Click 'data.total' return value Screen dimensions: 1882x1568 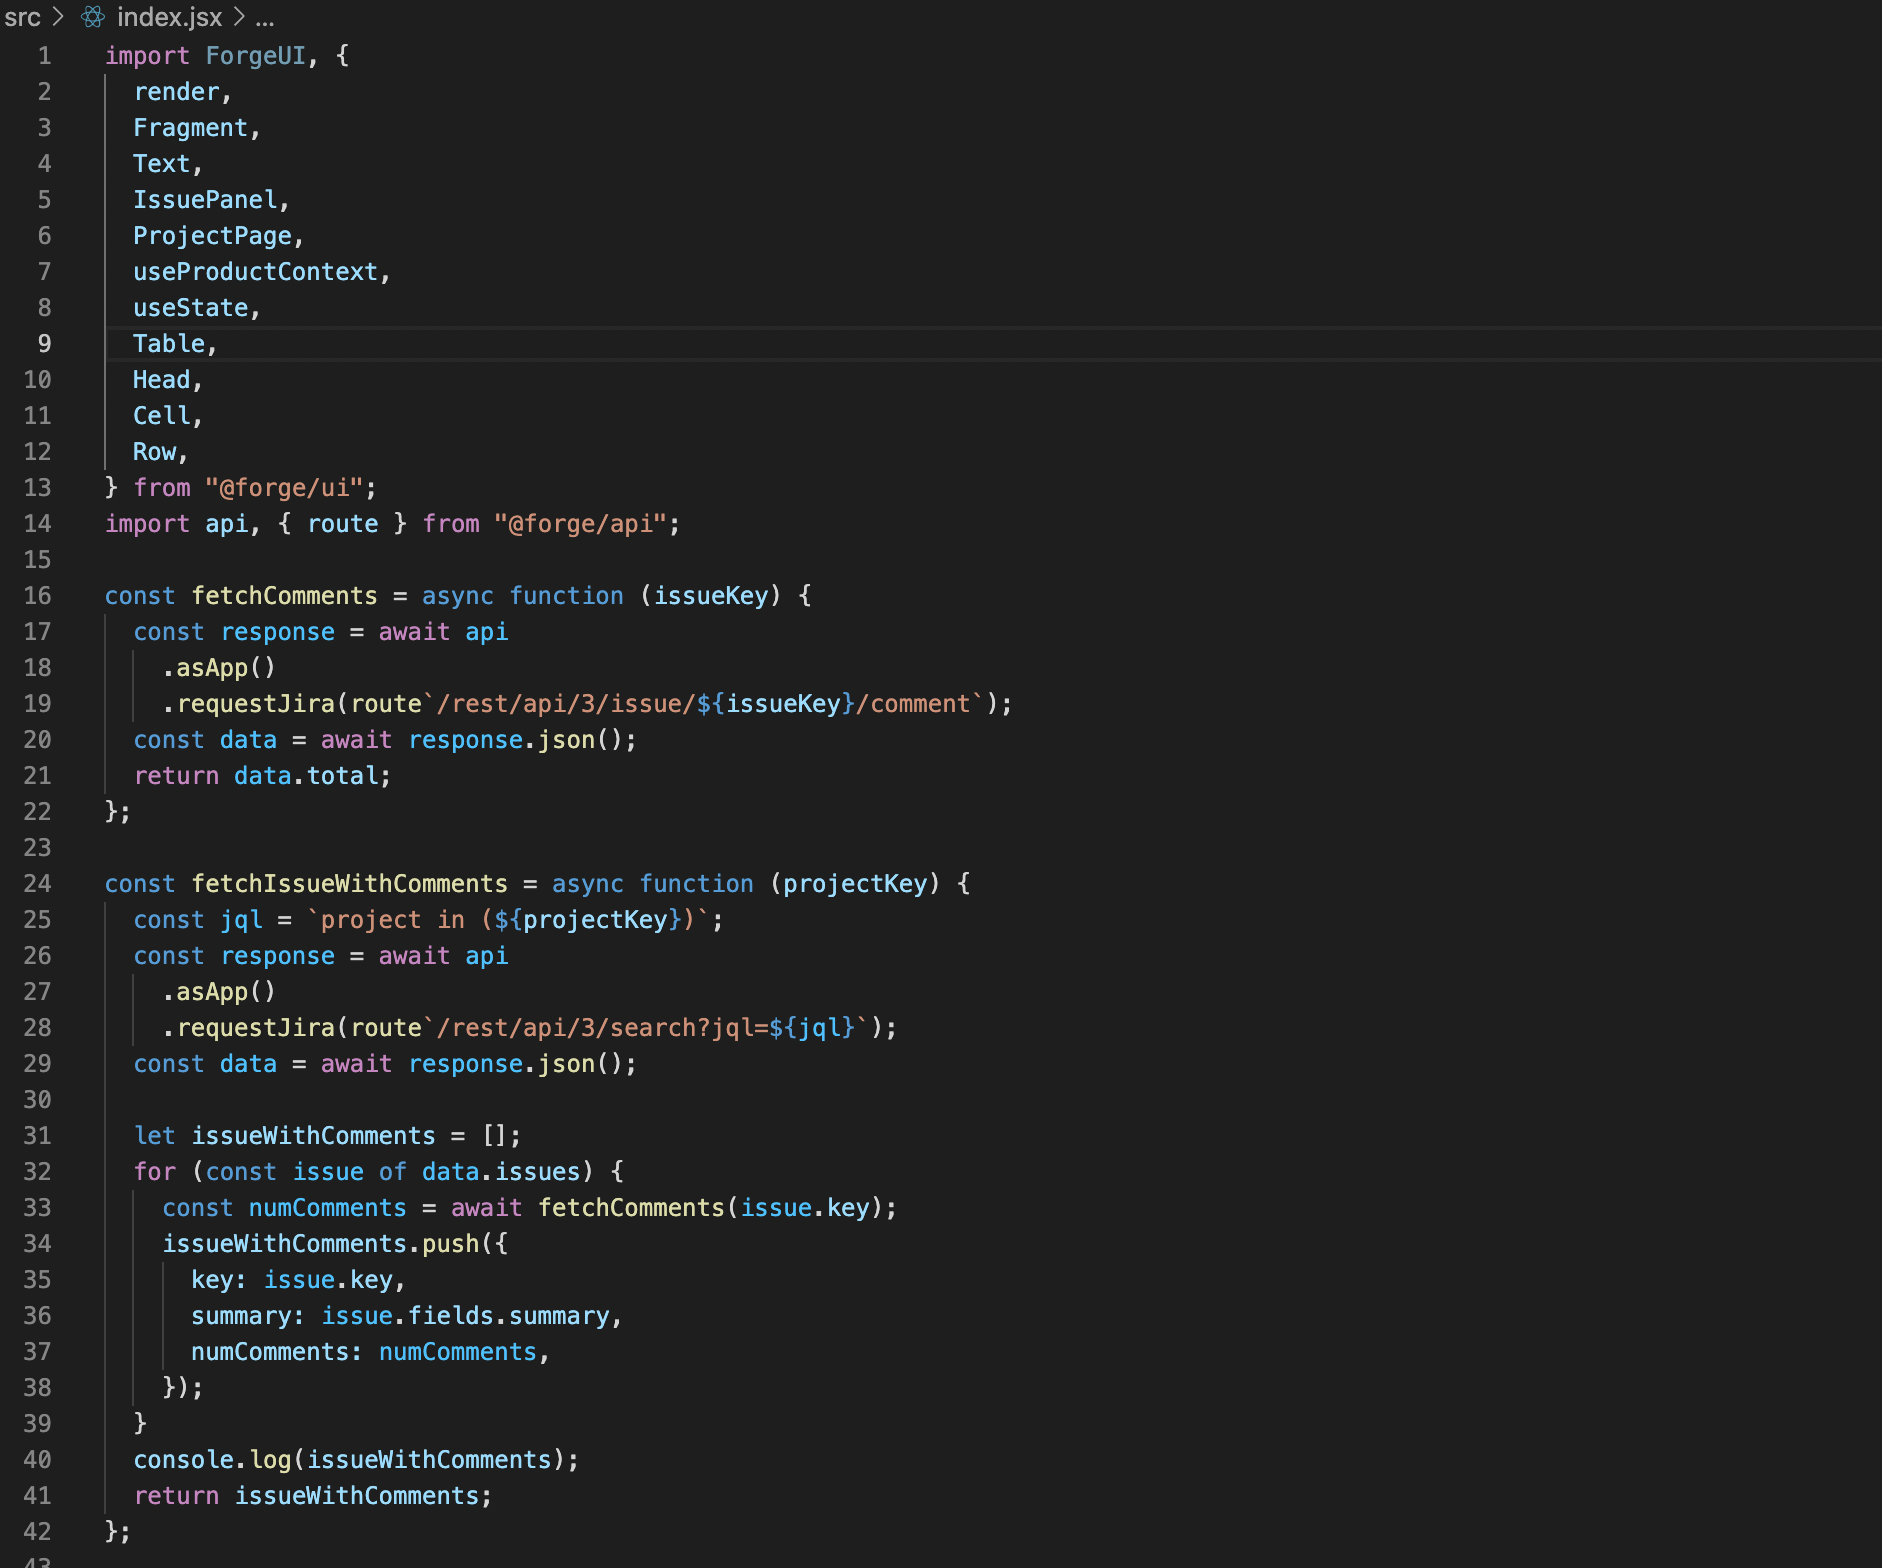(x=306, y=776)
